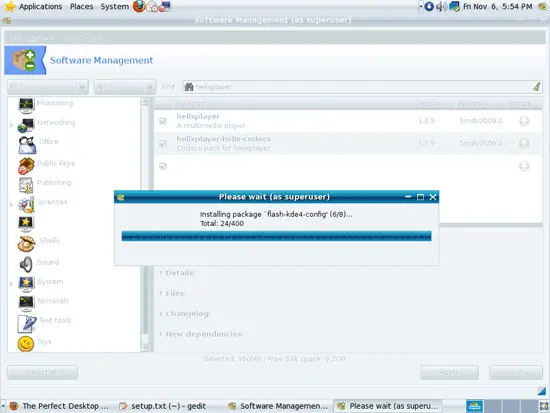Image resolution: width=550 pixels, height=413 pixels.
Task: Open the Options menu in Software Management
Action: pyautogui.click(x=41, y=37)
